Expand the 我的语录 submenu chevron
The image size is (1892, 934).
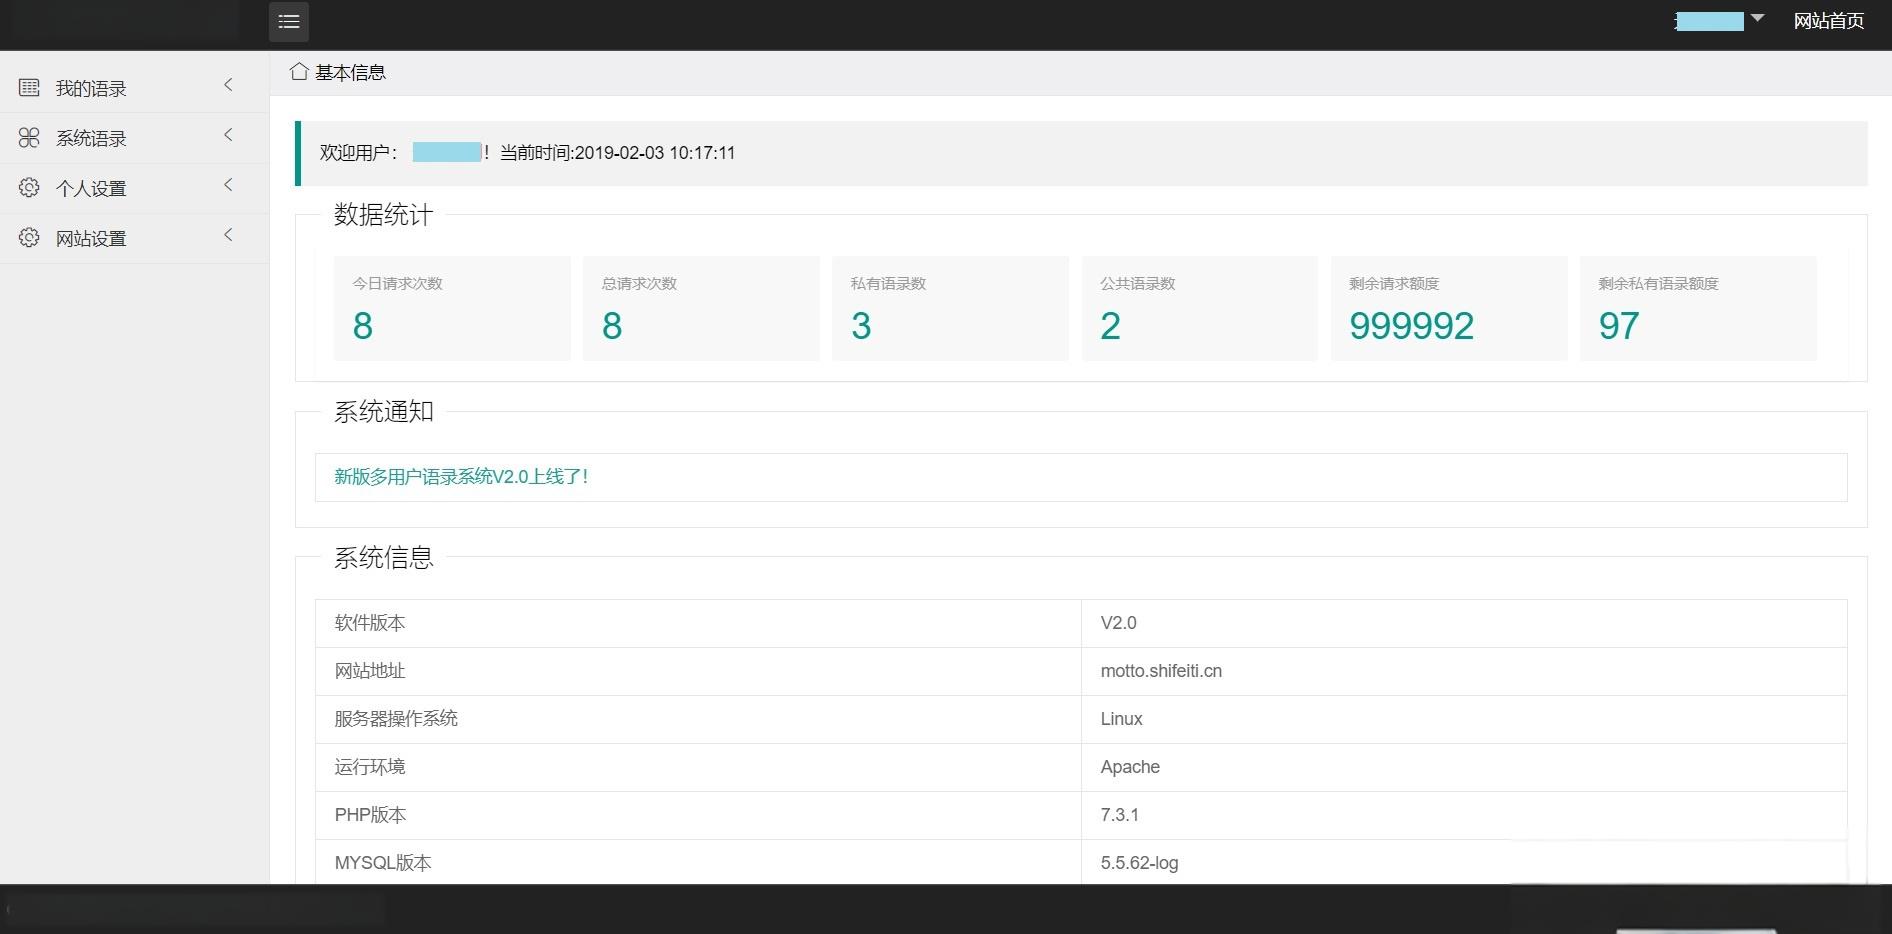228,85
